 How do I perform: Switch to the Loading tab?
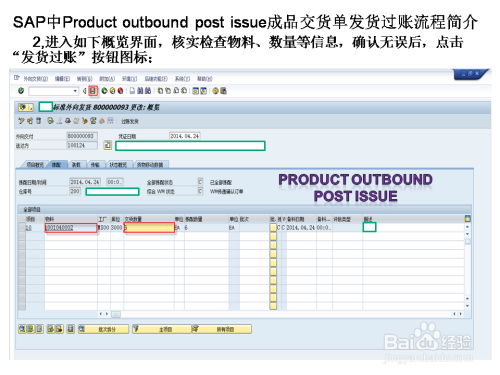(x=77, y=165)
